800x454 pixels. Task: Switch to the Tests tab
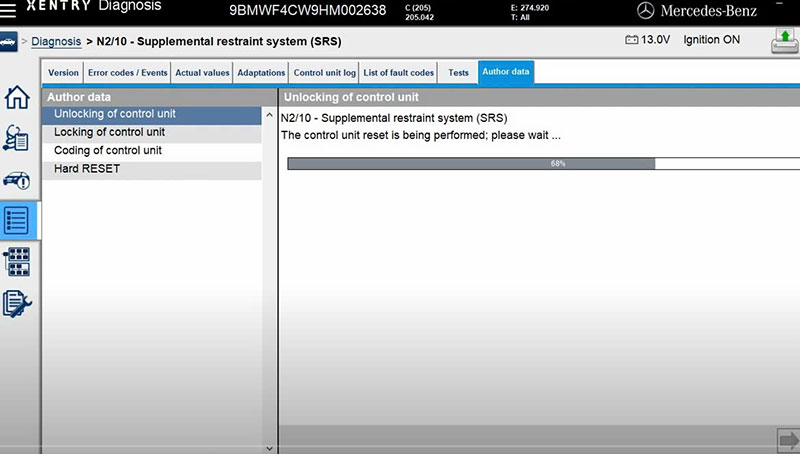(458, 73)
